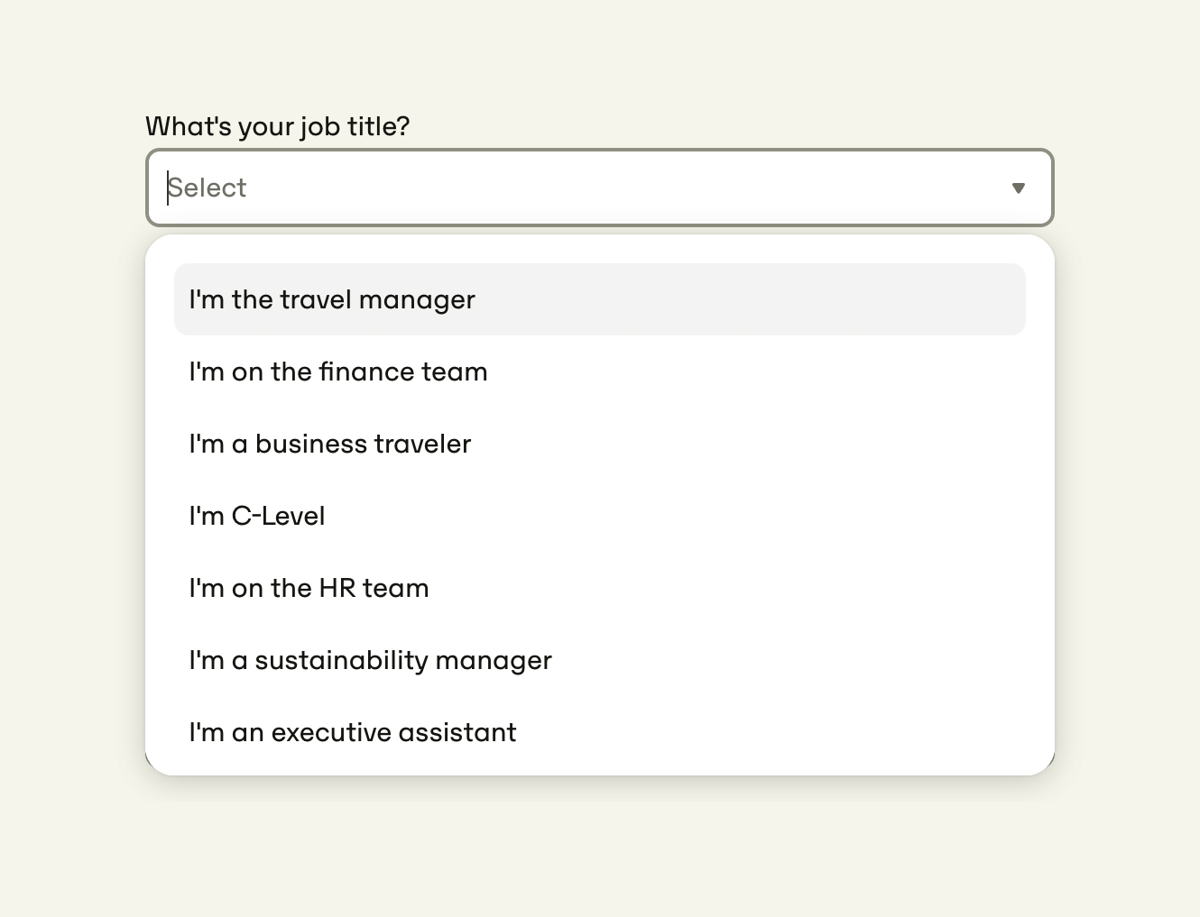Choose the HR team role entry

coord(307,587)
